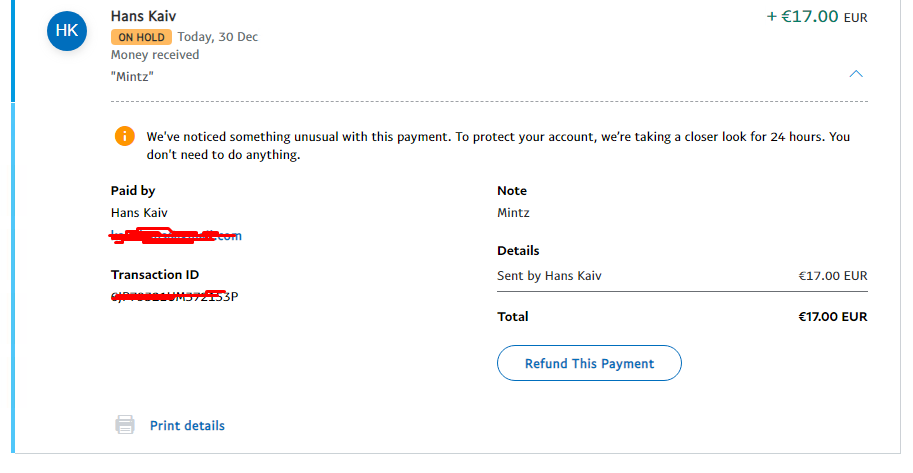Image resolution: width=913 pixels, height=473 pixels.
Task: Click the Total €17.00 EUR amount
Action: point(833,316)
